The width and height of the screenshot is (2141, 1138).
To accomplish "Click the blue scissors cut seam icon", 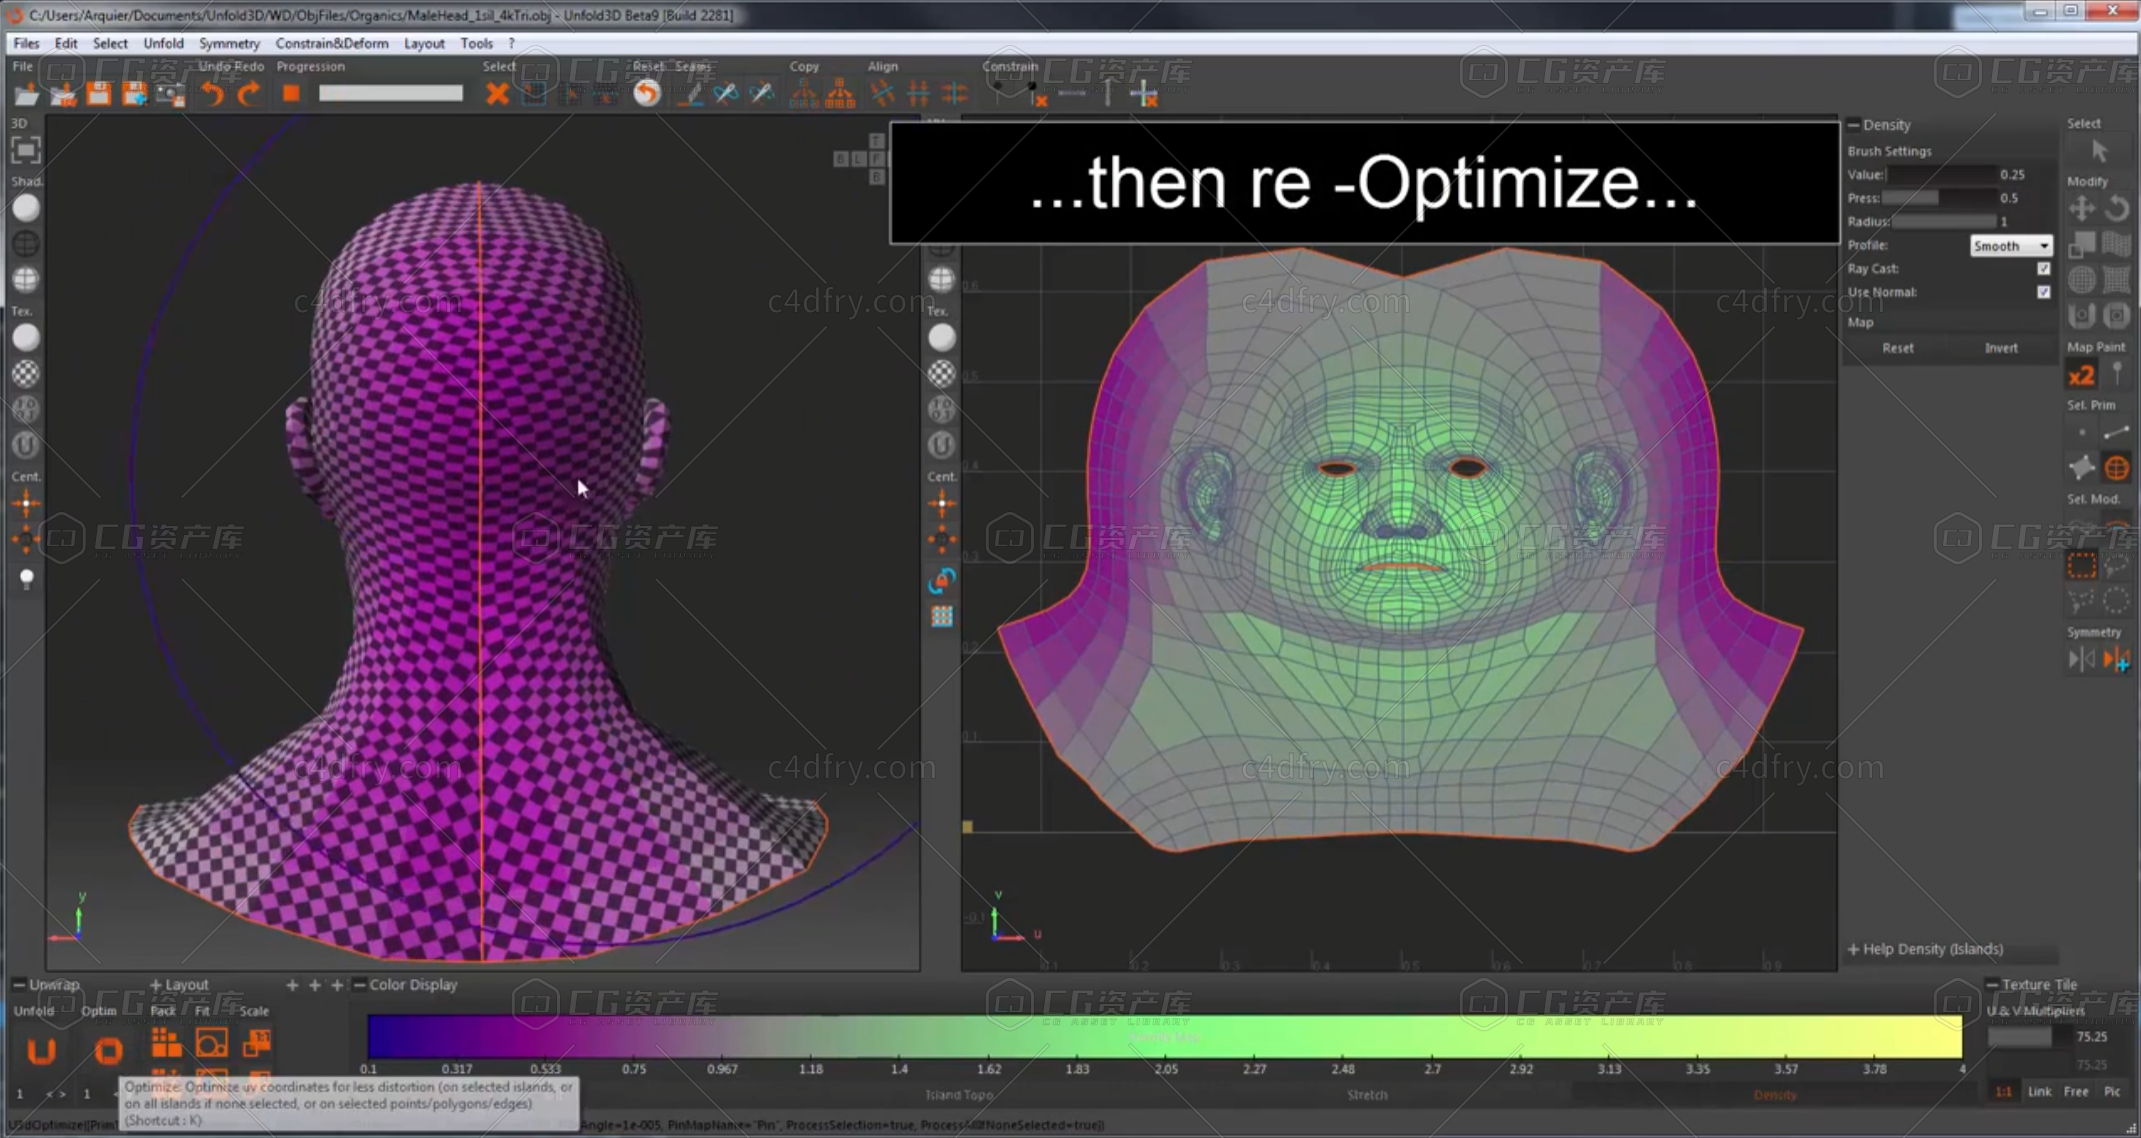I will (726, 94).
